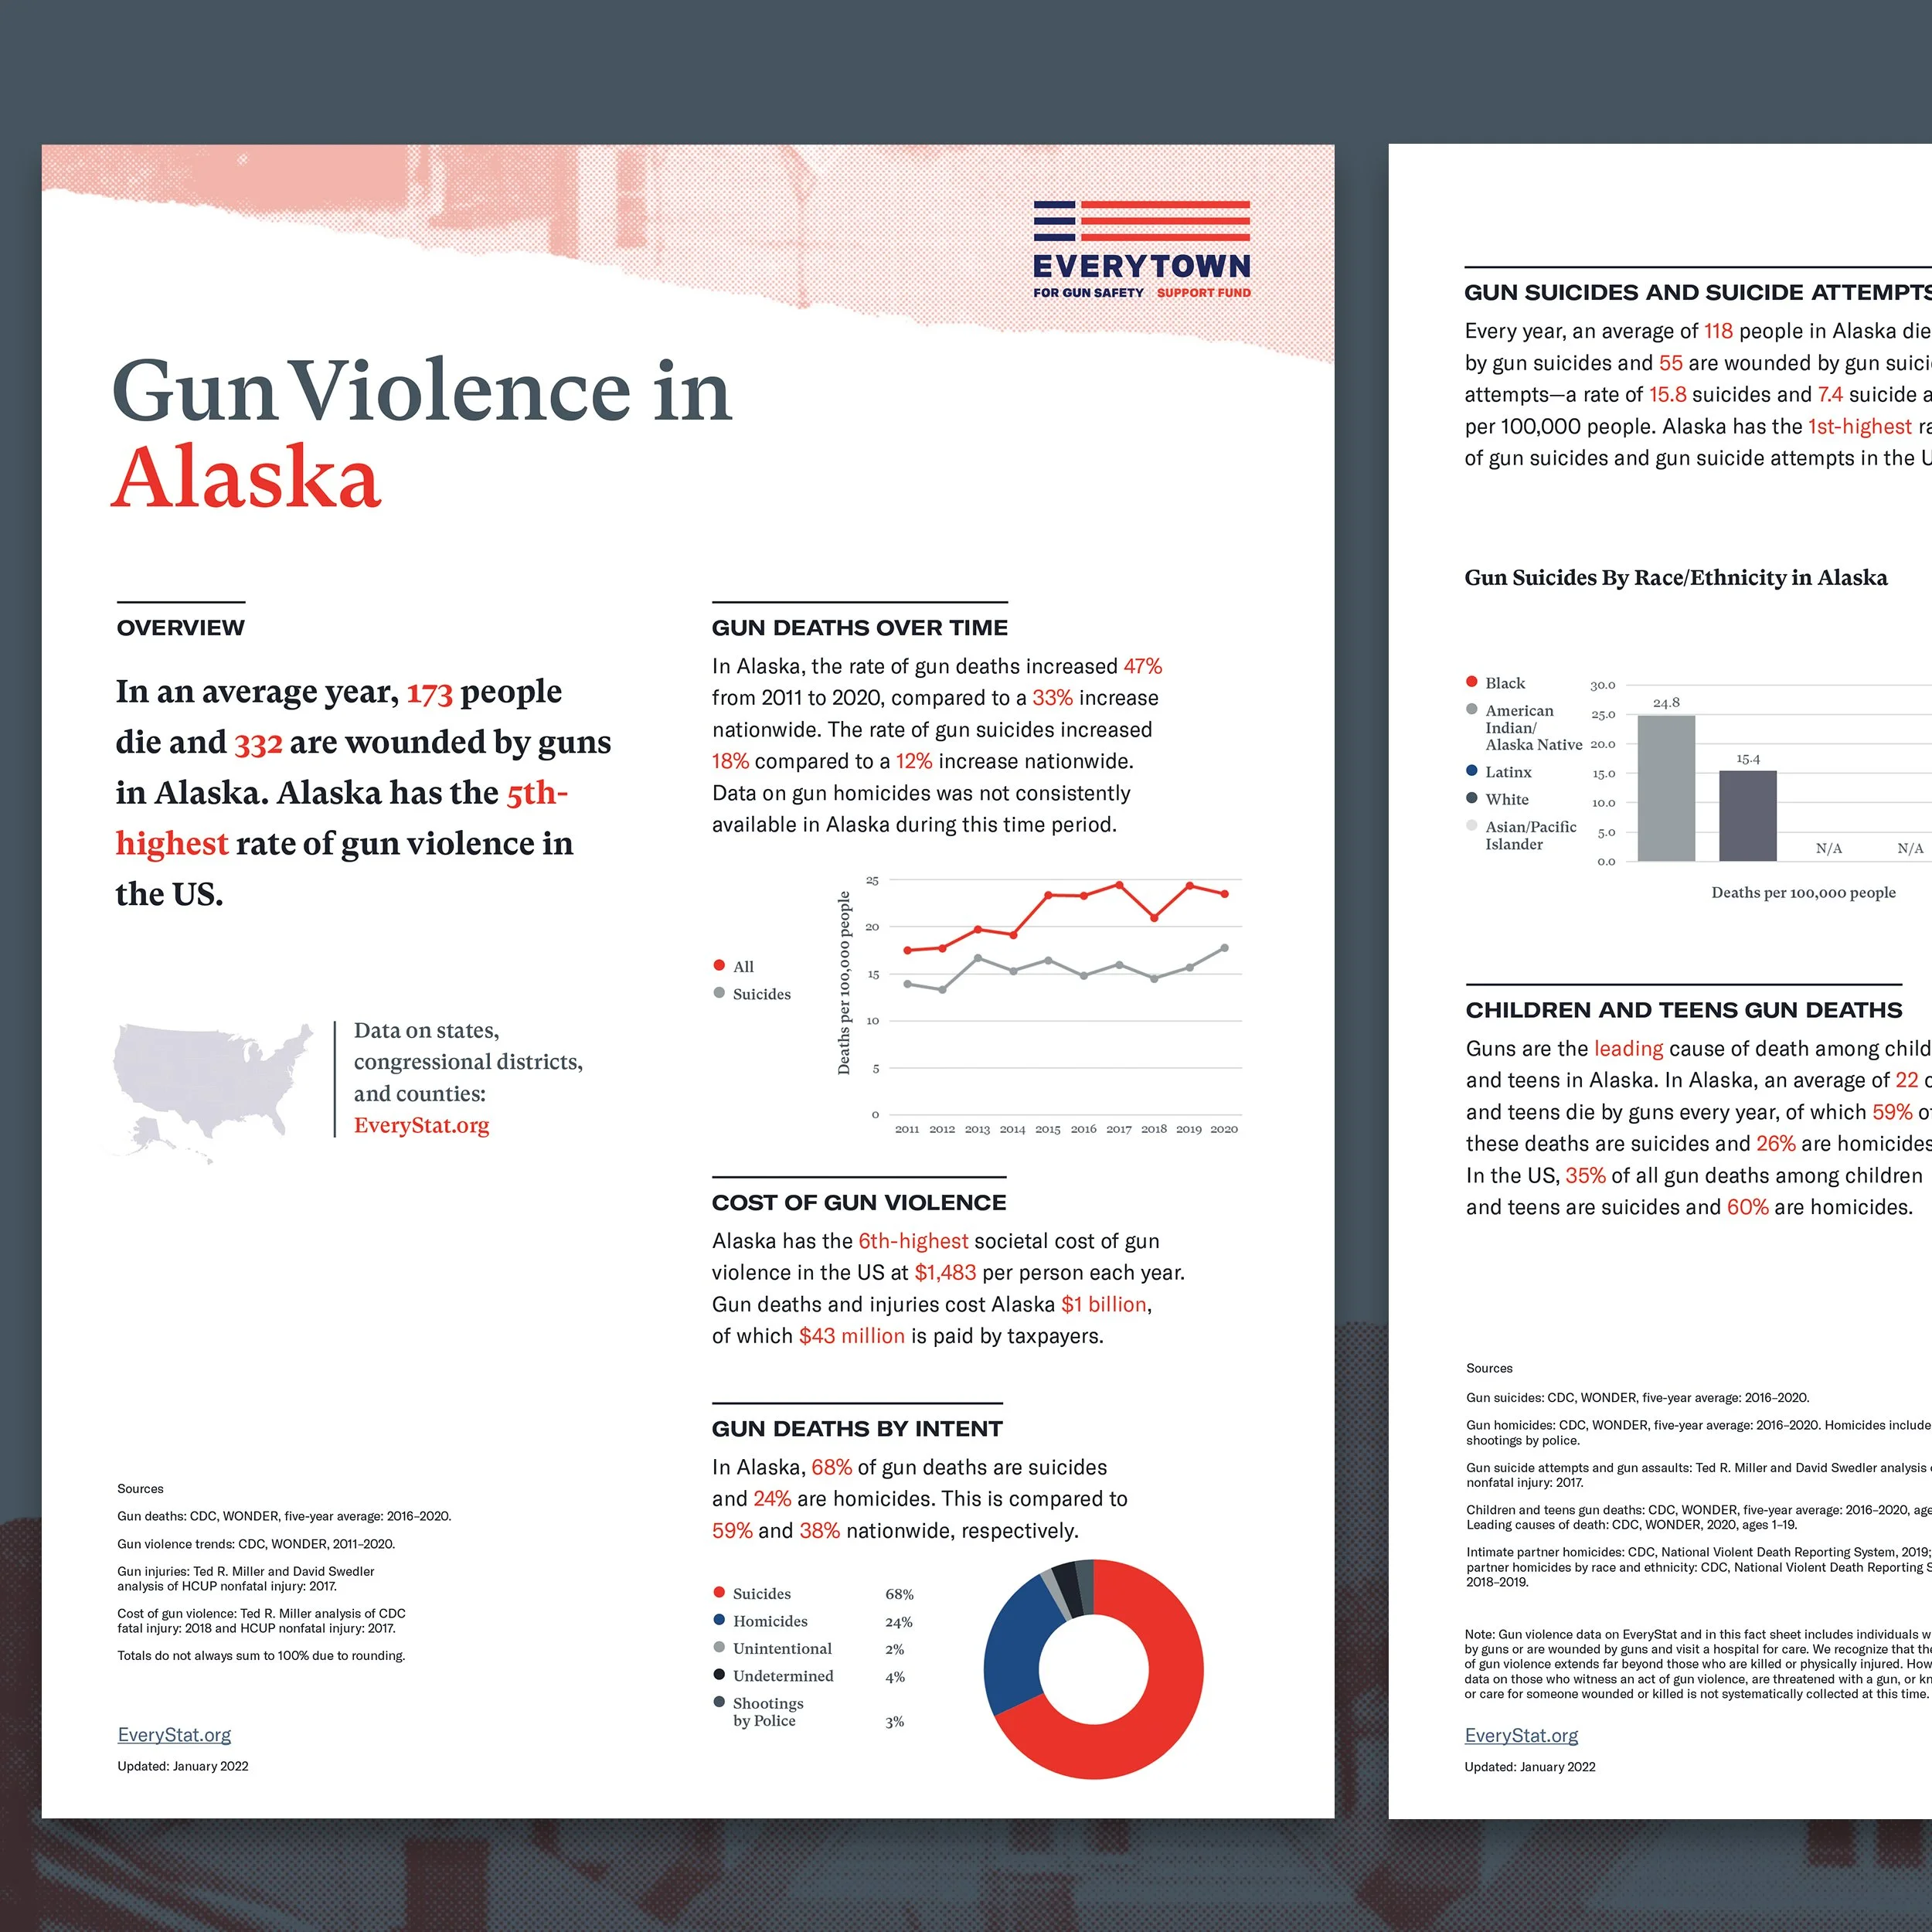
Task: Select the grey bar labeled 24.8
Action: point(1666,788)
